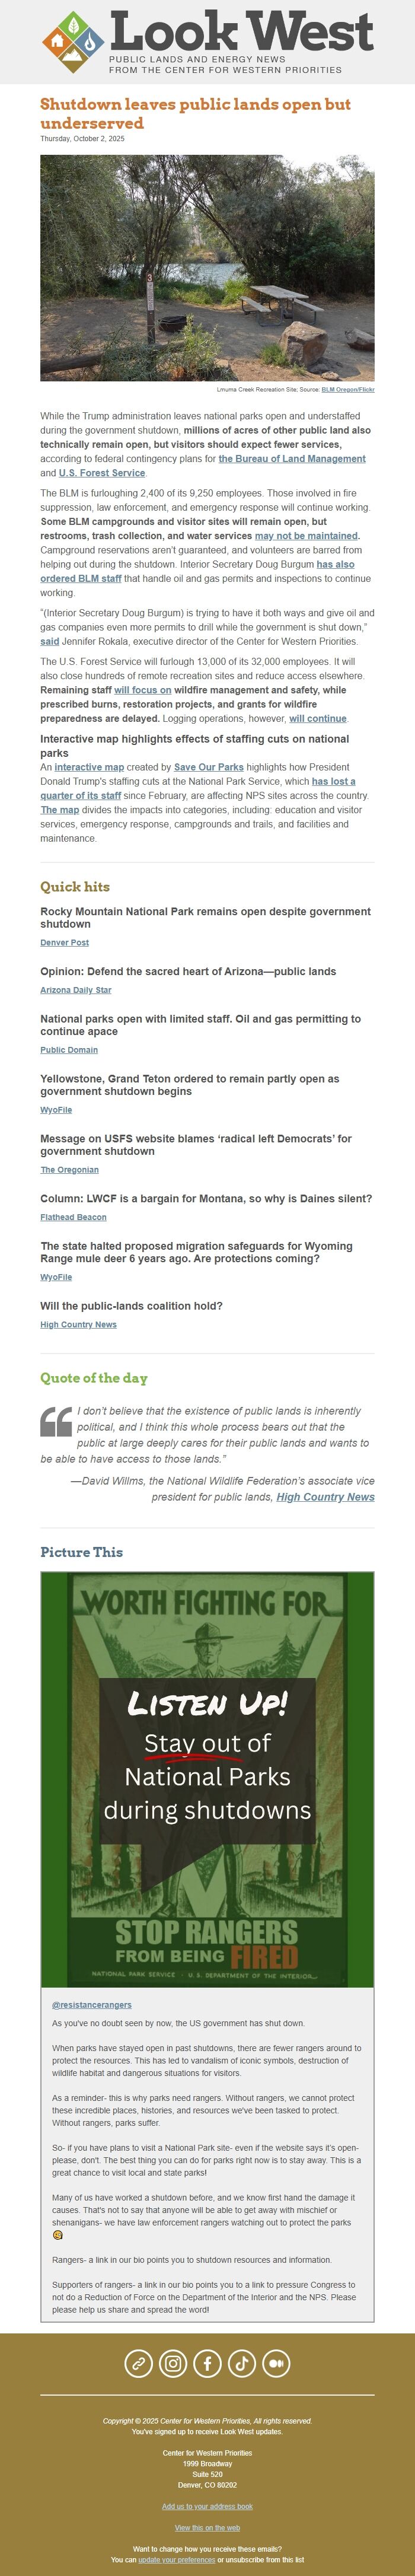The height and width of the screenshot is (2576, 415).
Task: Click the campground photo at top
Action: 207,267
